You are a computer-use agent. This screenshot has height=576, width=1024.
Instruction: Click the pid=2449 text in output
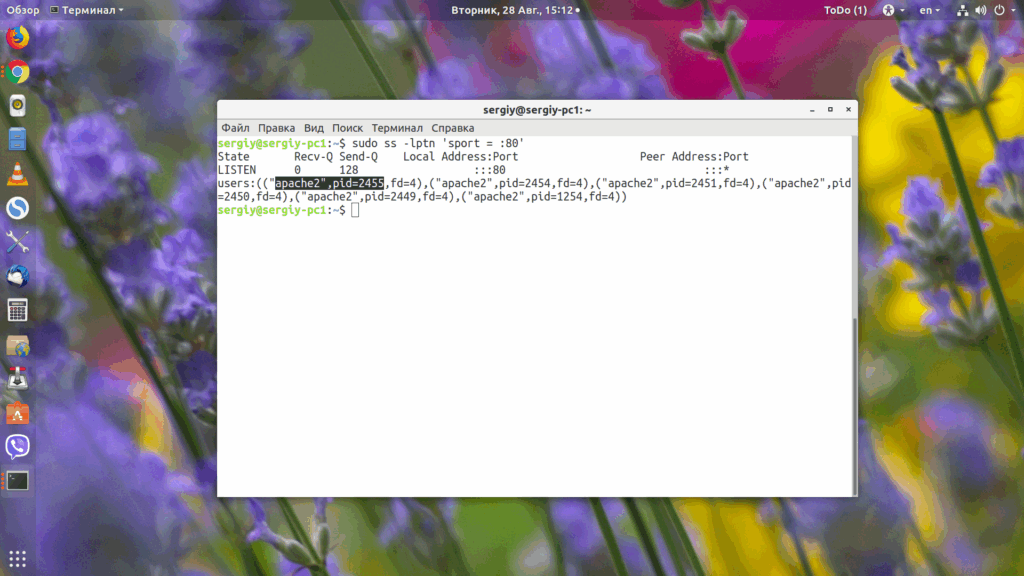[x=391, y=197]
